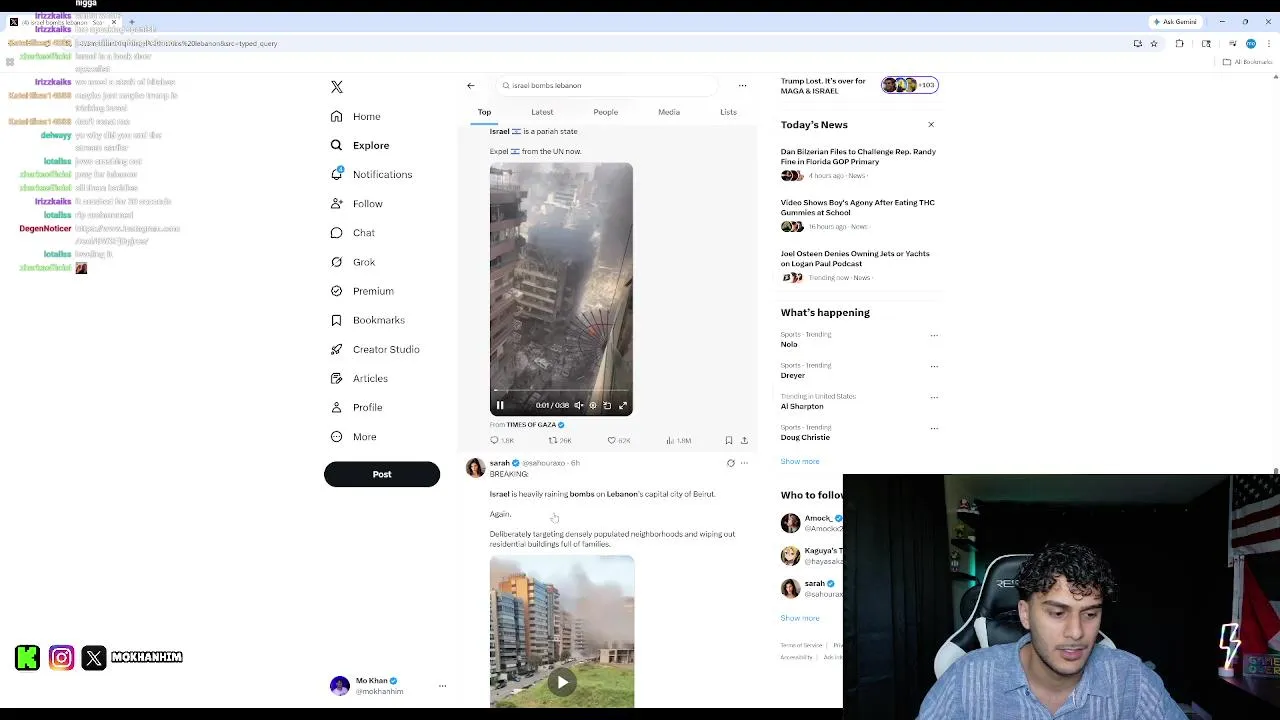Viewport: 1280px width, 720px height.
Task: Click the X logo in the sidebar
Action: point(337,87)
